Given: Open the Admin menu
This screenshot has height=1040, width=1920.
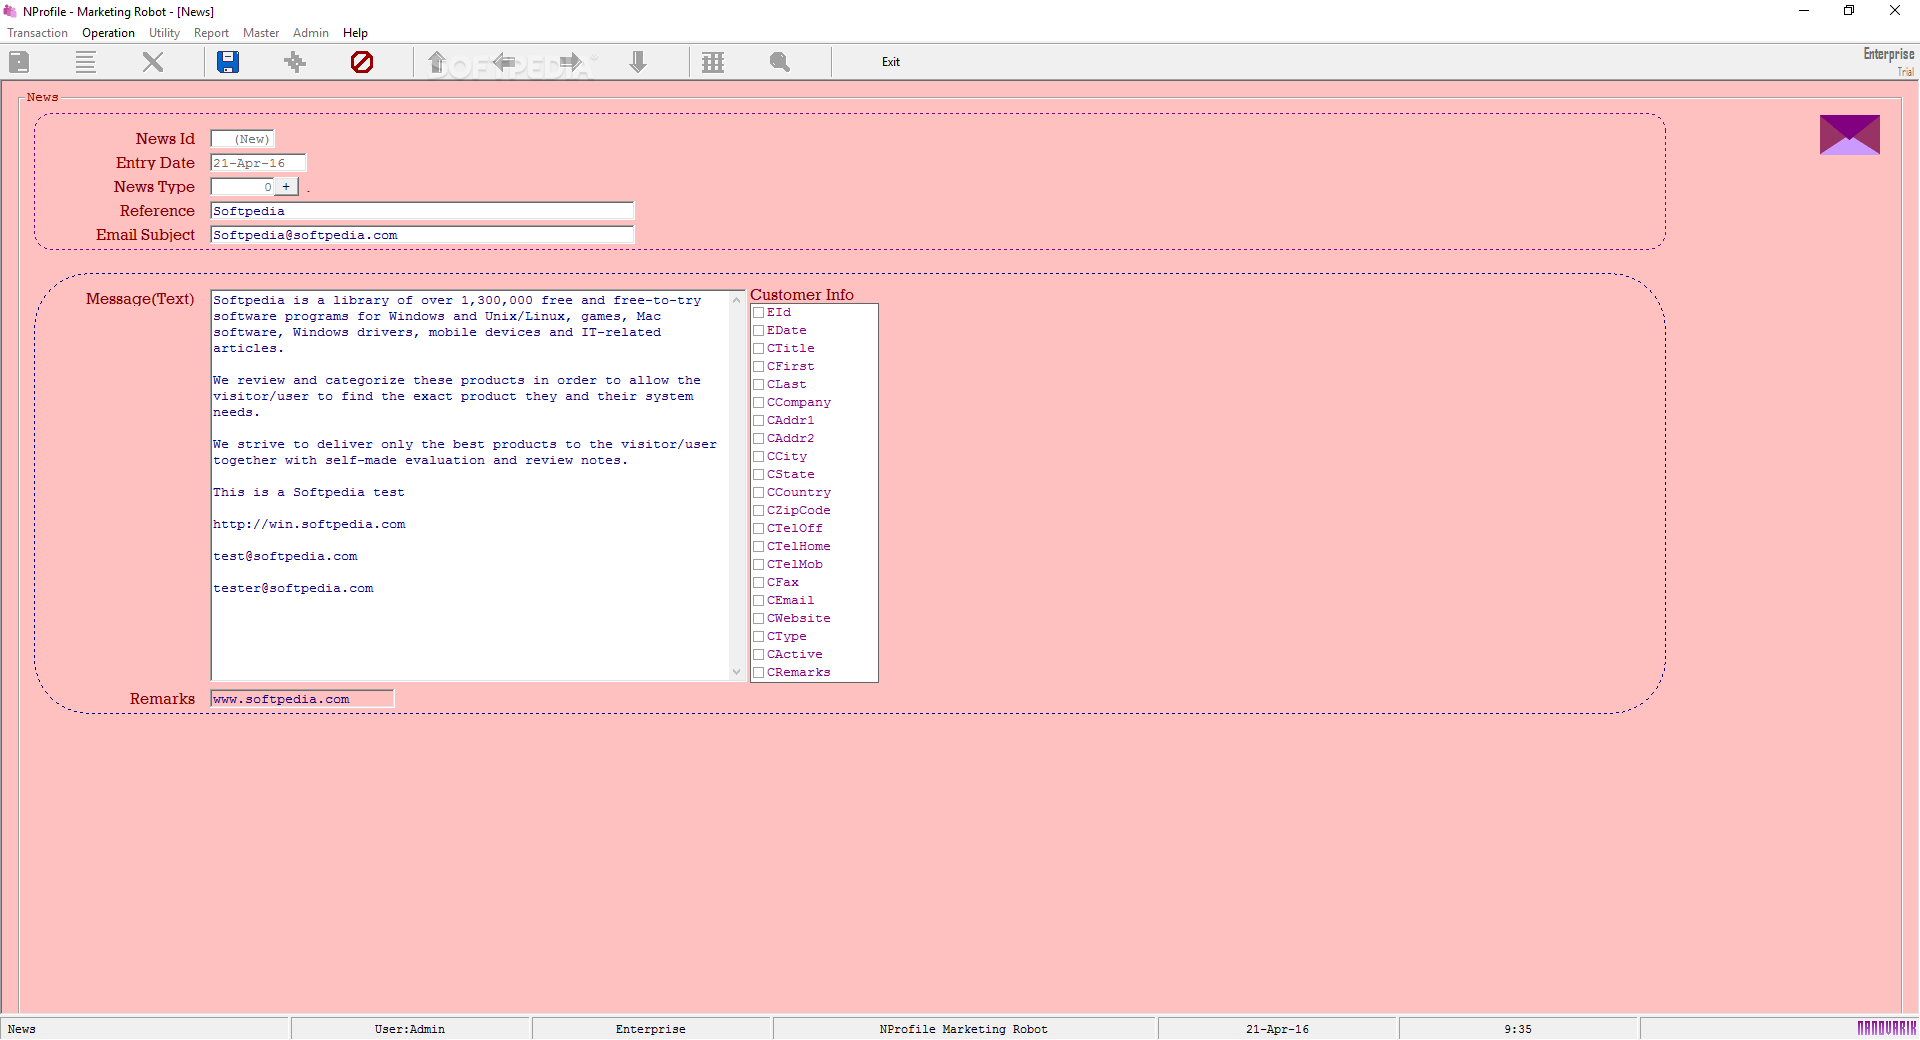Looking at the screenshot, I should pos(311,33).
